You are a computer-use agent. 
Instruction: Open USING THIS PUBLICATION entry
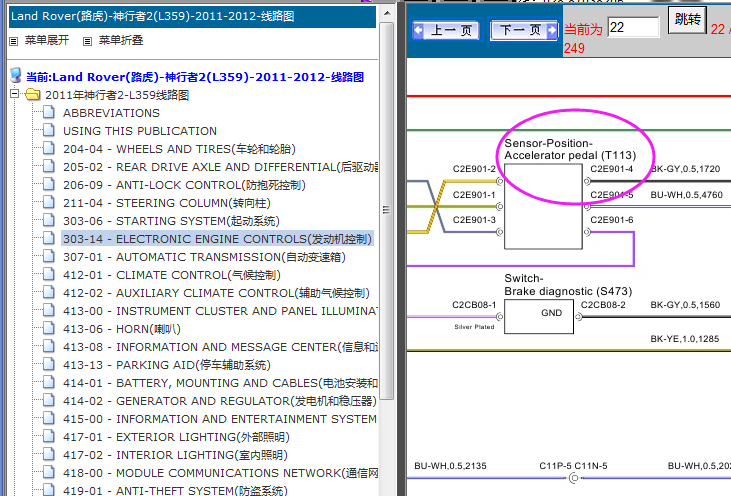point(140,131)
